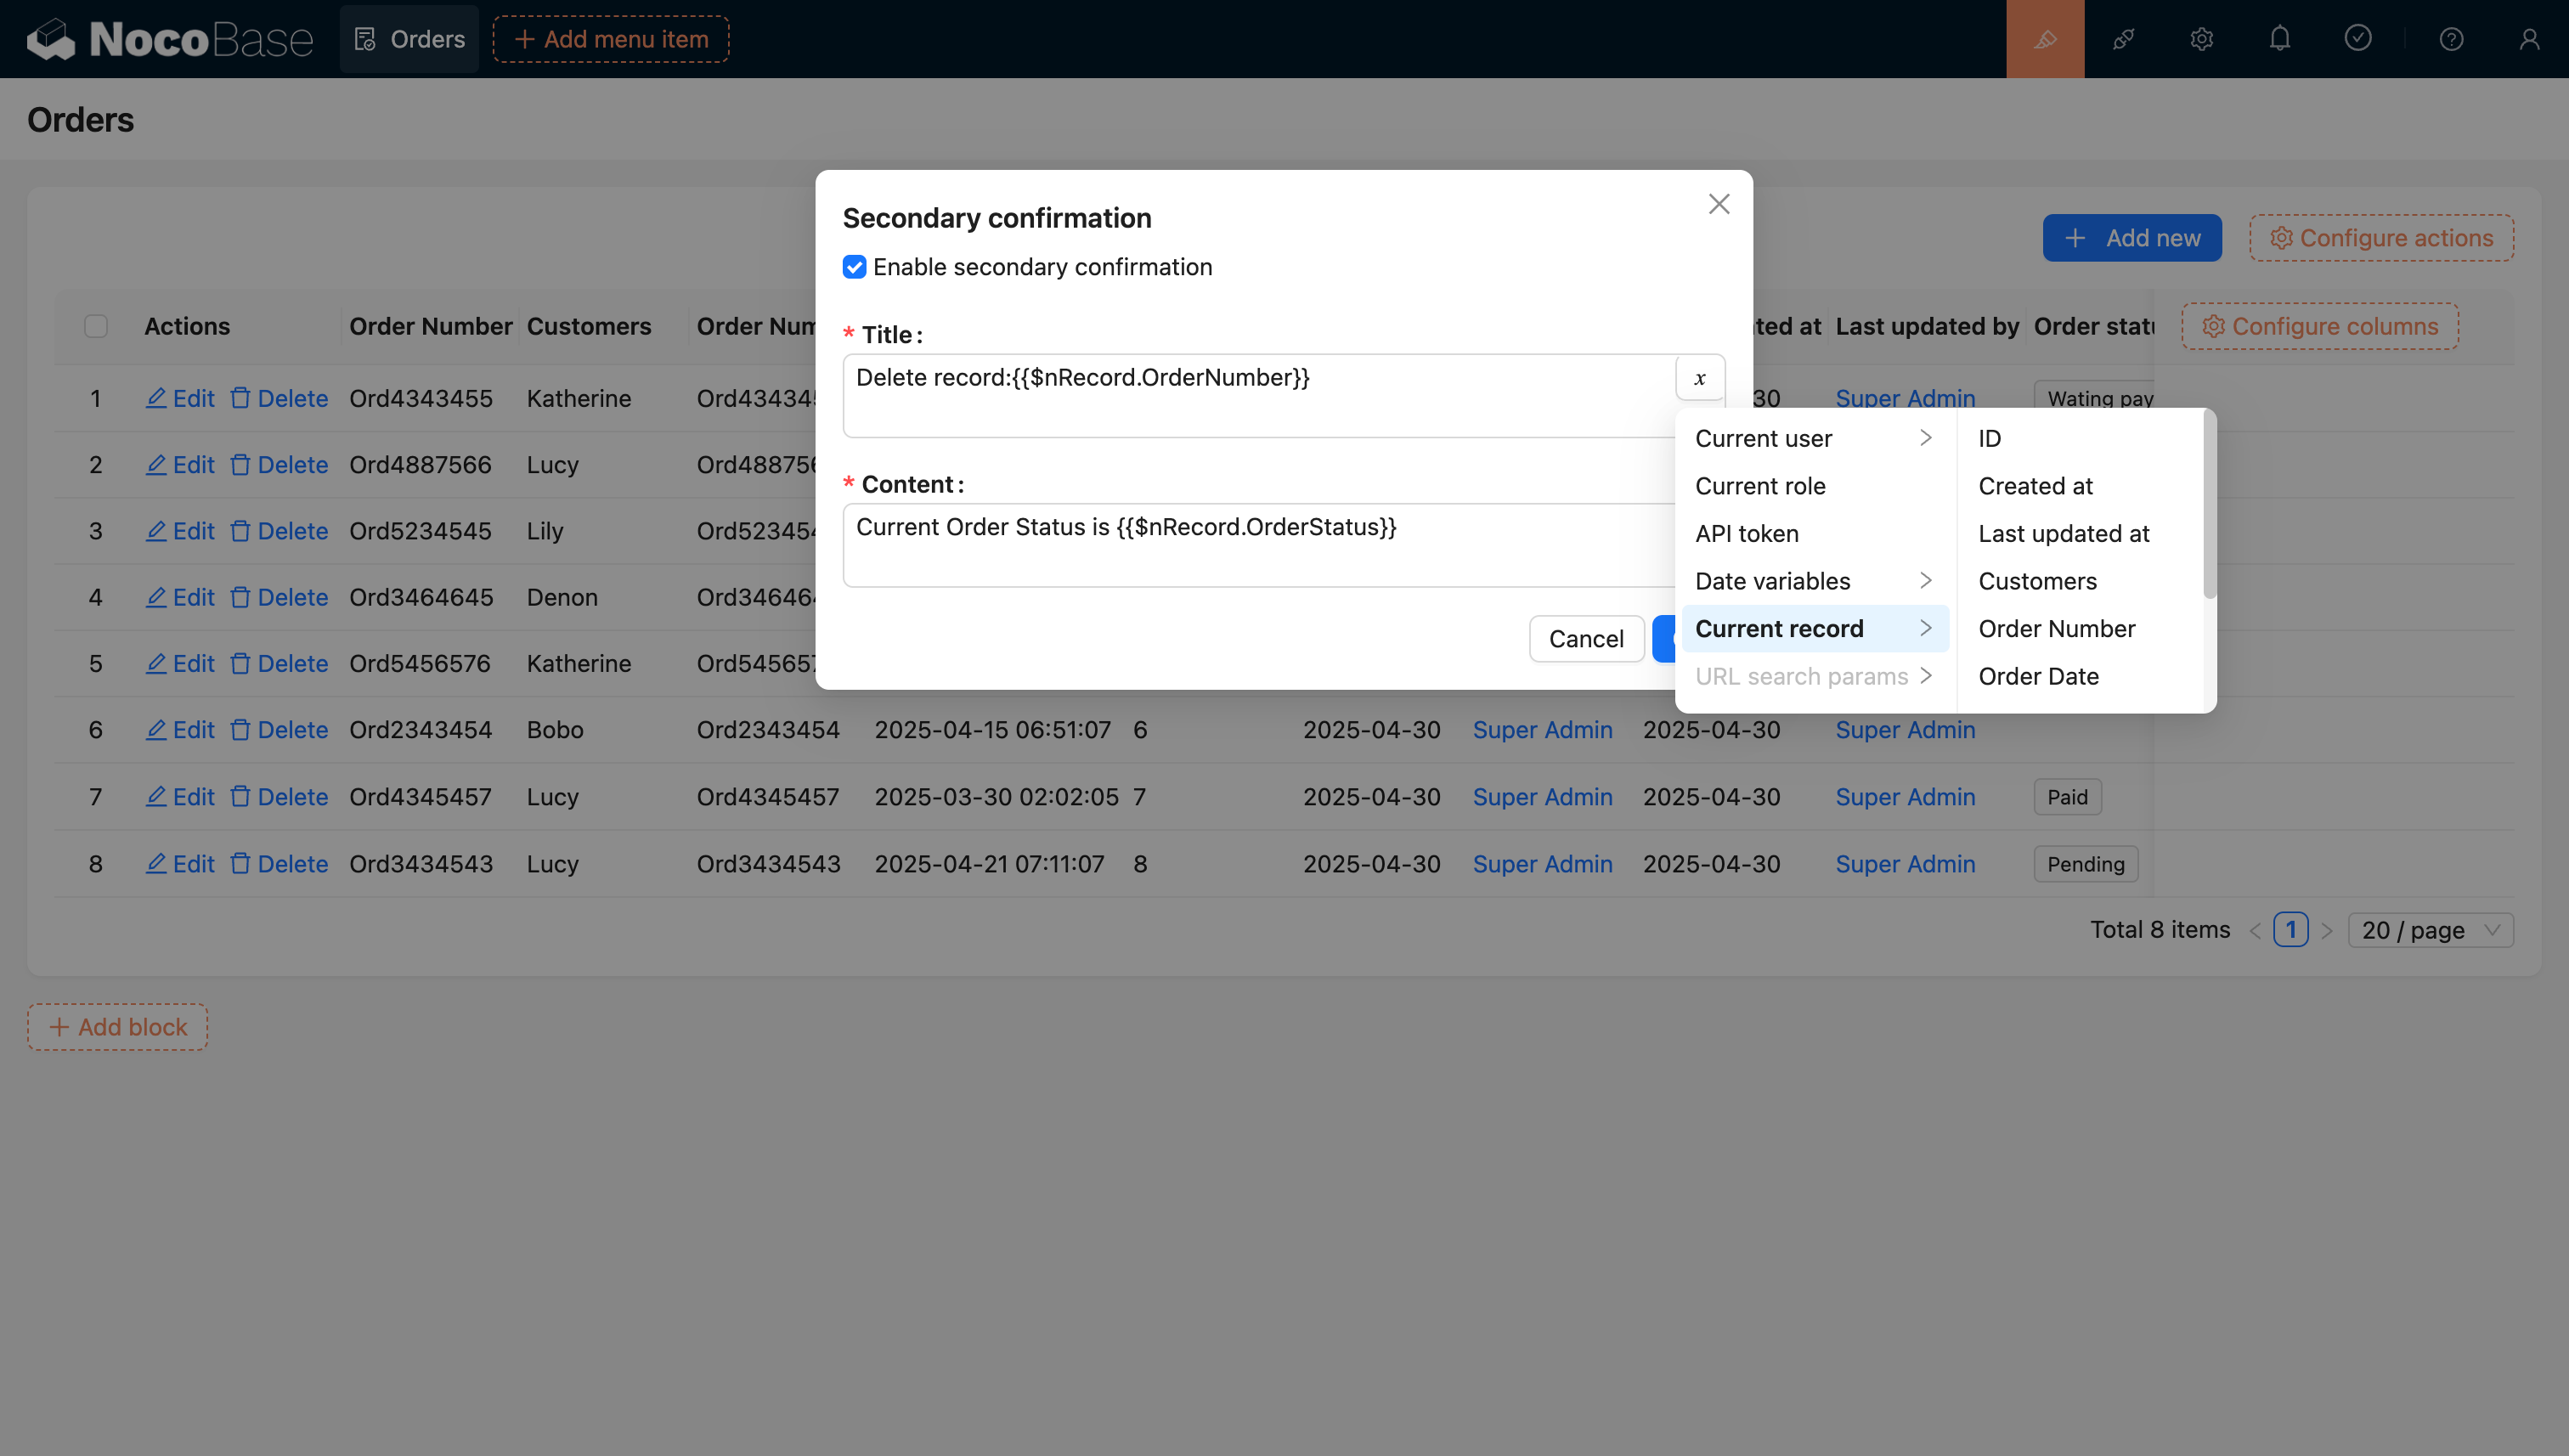Open the help question mark icon
Viewport: 2569px width, 1456px height.
click(x=2451, y=39)
